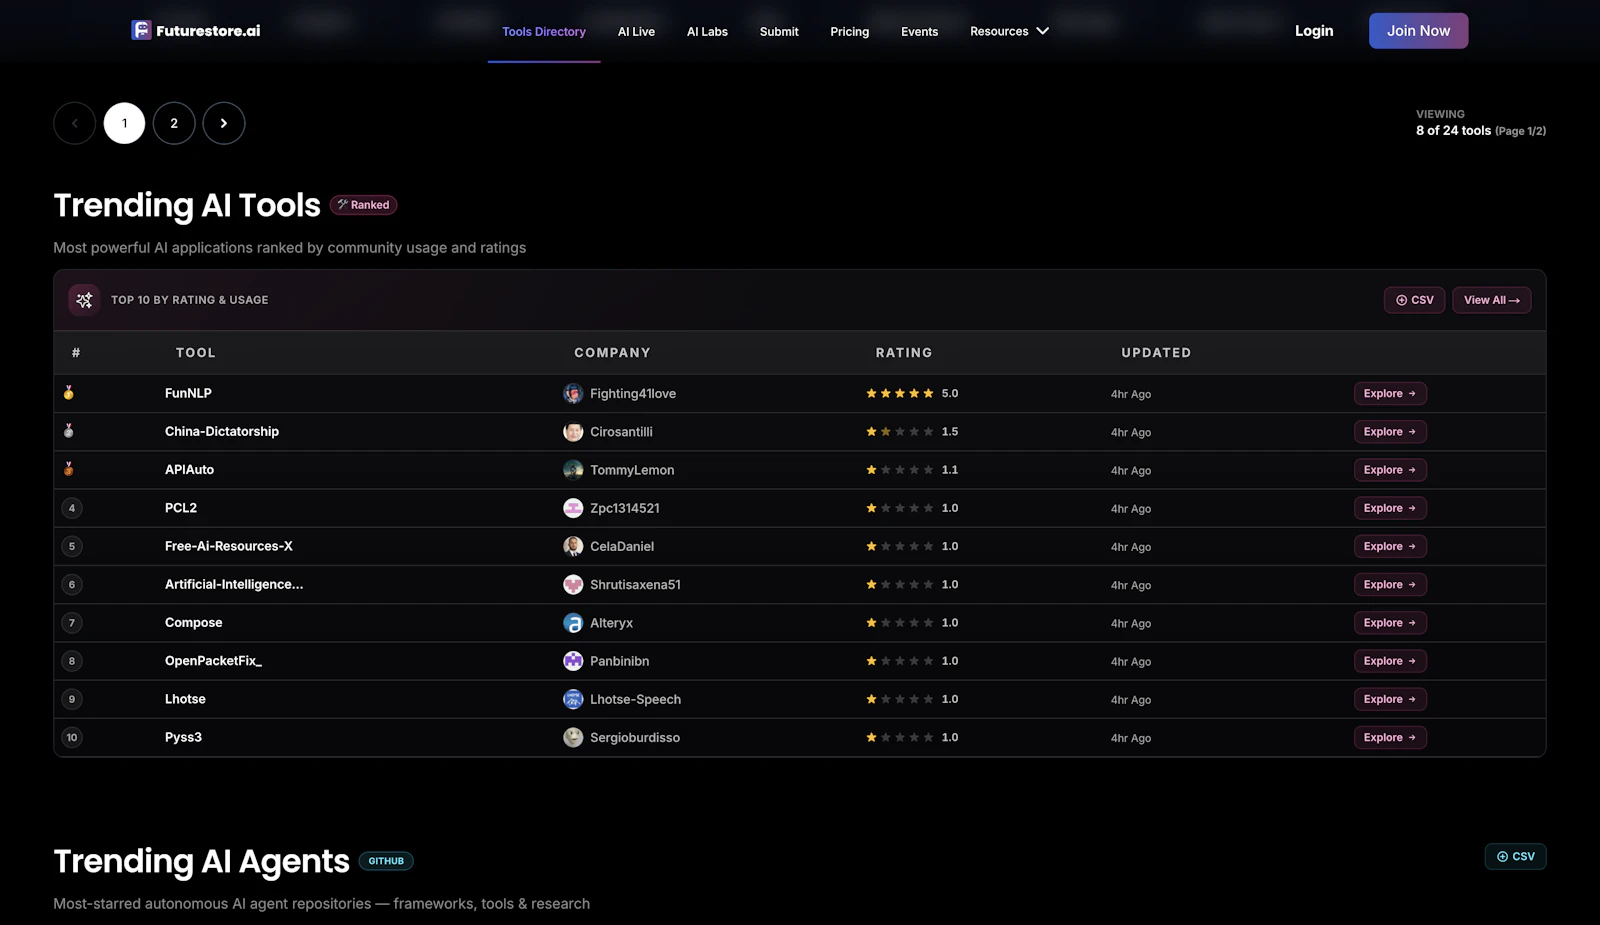Click the five-star rating of FunNLP

click(x=900, y=393)
